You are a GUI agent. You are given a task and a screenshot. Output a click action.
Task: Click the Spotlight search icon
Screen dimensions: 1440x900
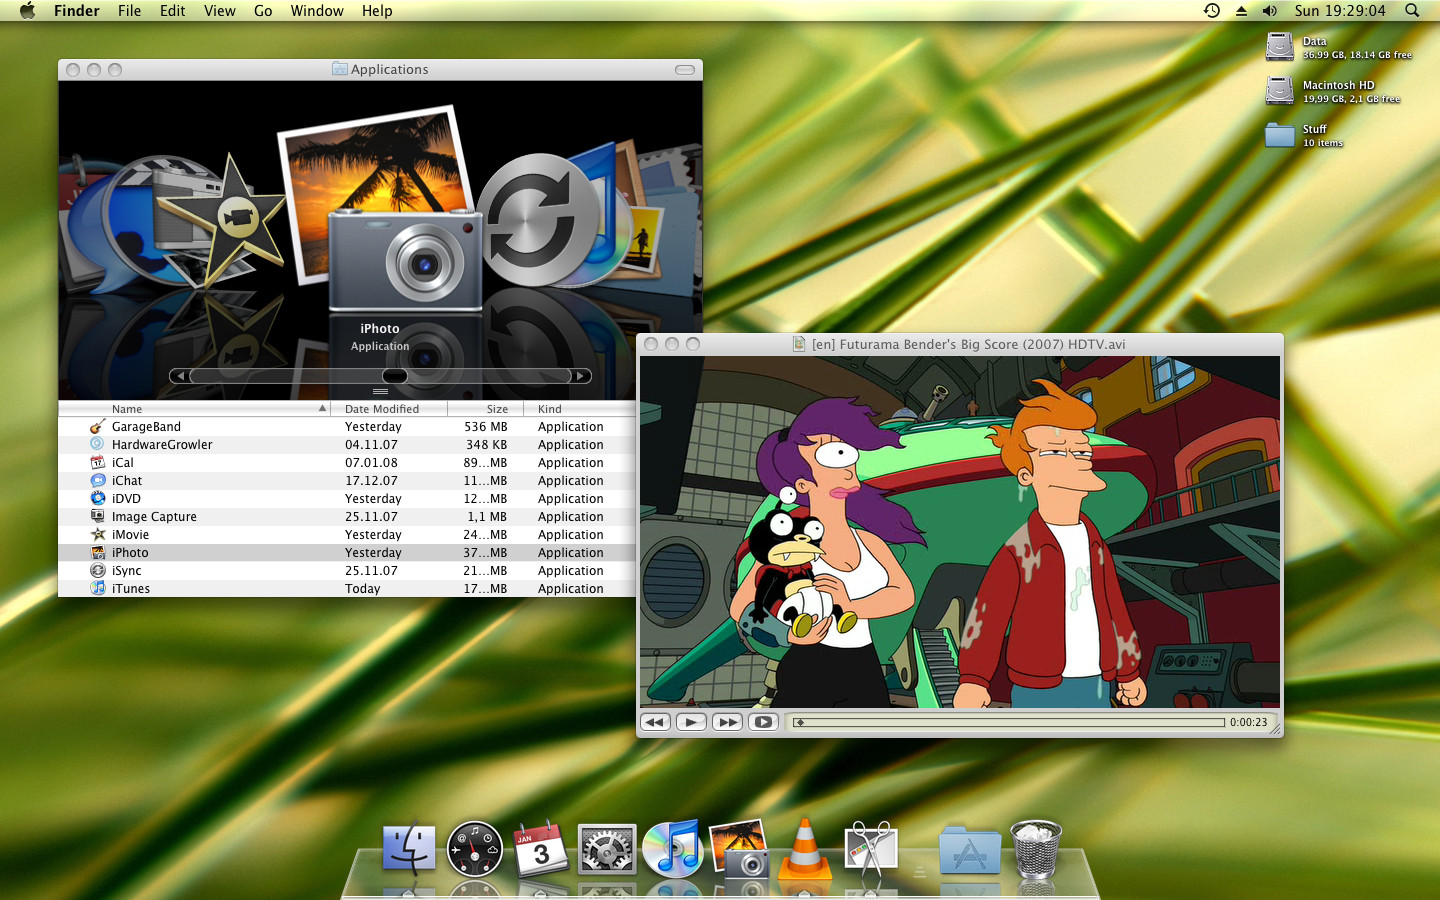click(x=1412, y=11)
